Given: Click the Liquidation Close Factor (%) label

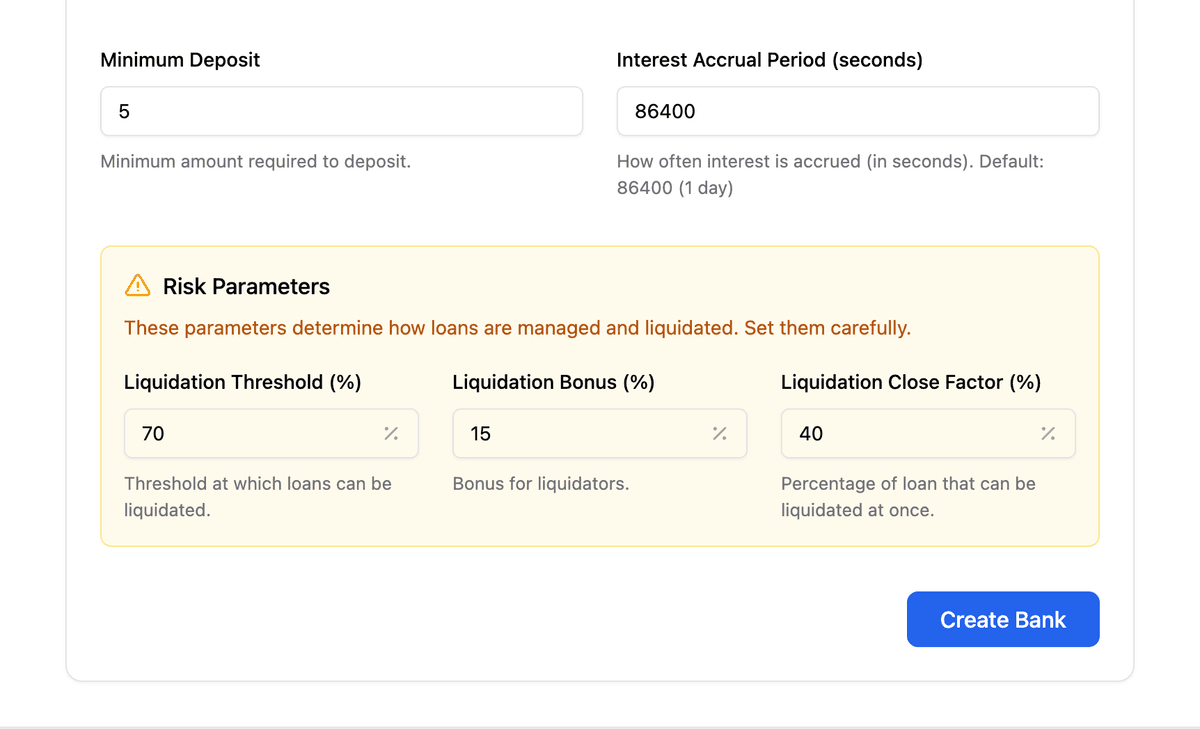Looking at the screenshot, I should pos(910,382).
